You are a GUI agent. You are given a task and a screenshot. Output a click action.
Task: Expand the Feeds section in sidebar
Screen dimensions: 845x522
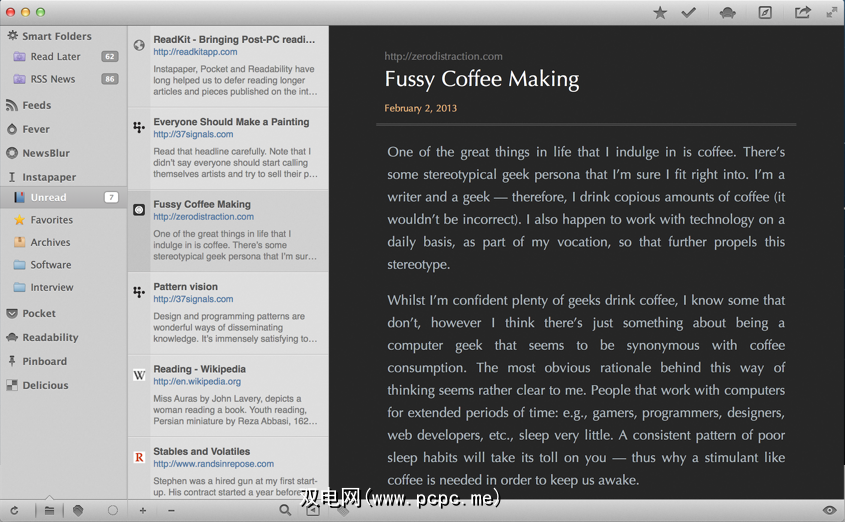pos(36,105)
